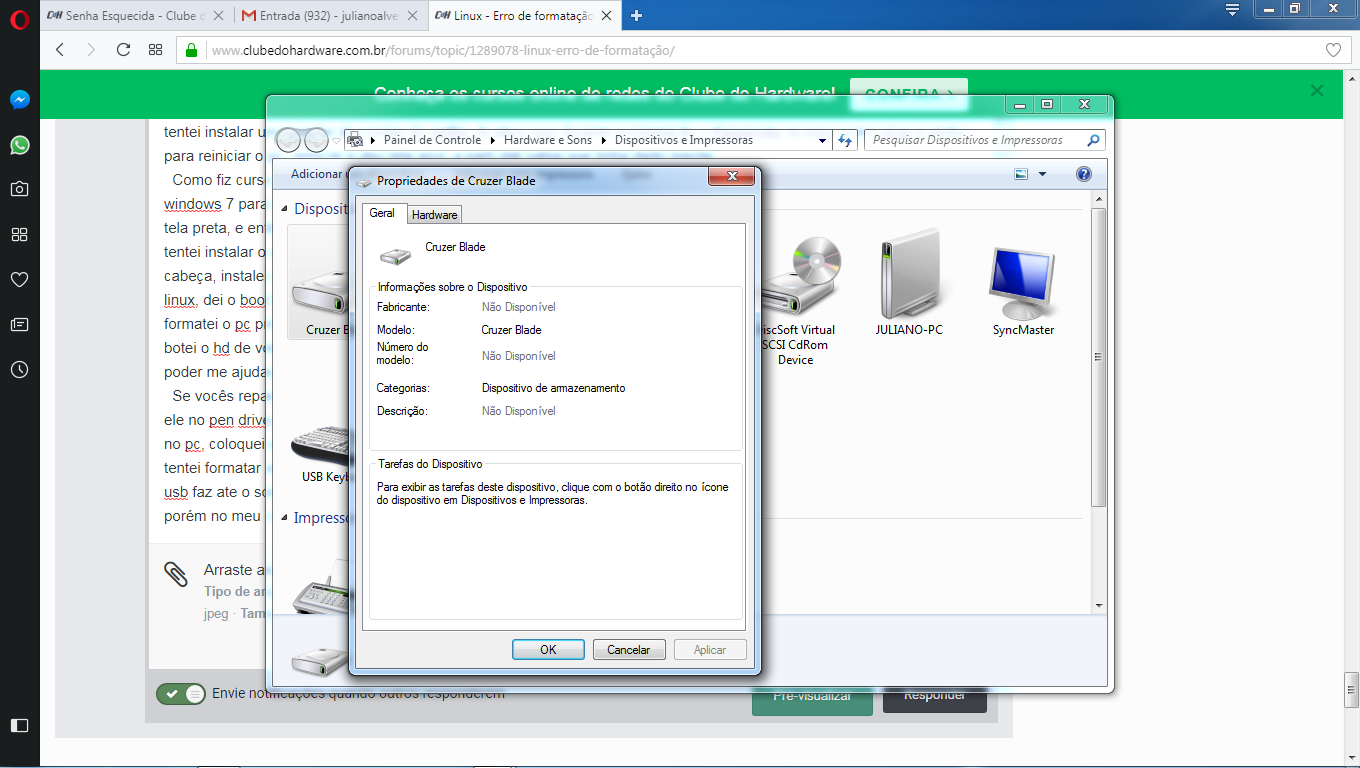
Task: Open the tab menu icon in title bar
Action: 1233,9
